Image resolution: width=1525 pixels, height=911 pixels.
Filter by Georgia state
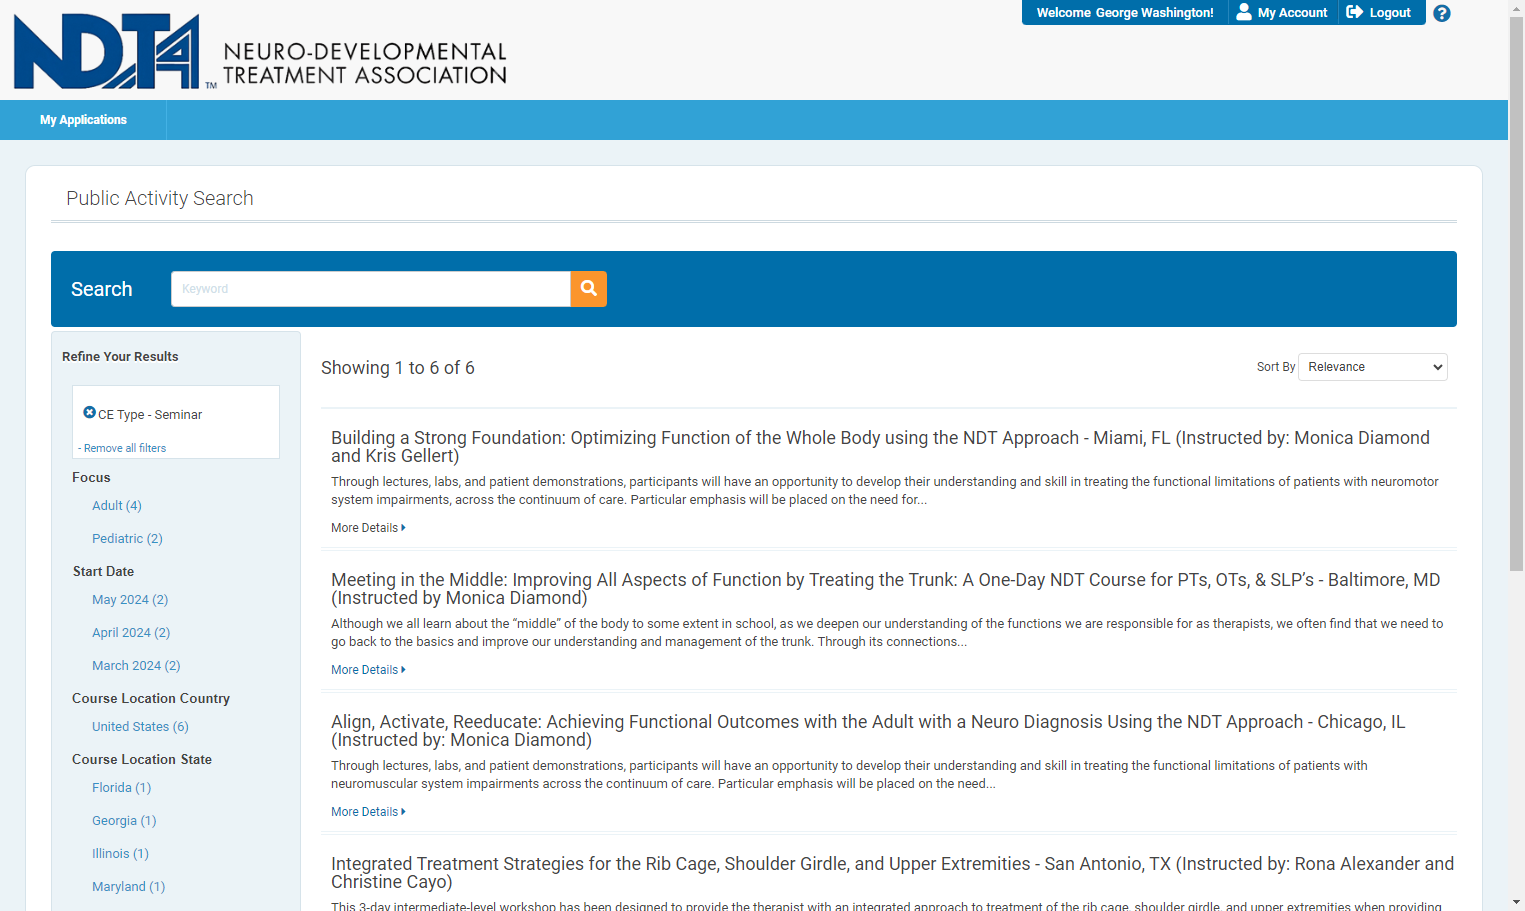(x=124, y=821)
